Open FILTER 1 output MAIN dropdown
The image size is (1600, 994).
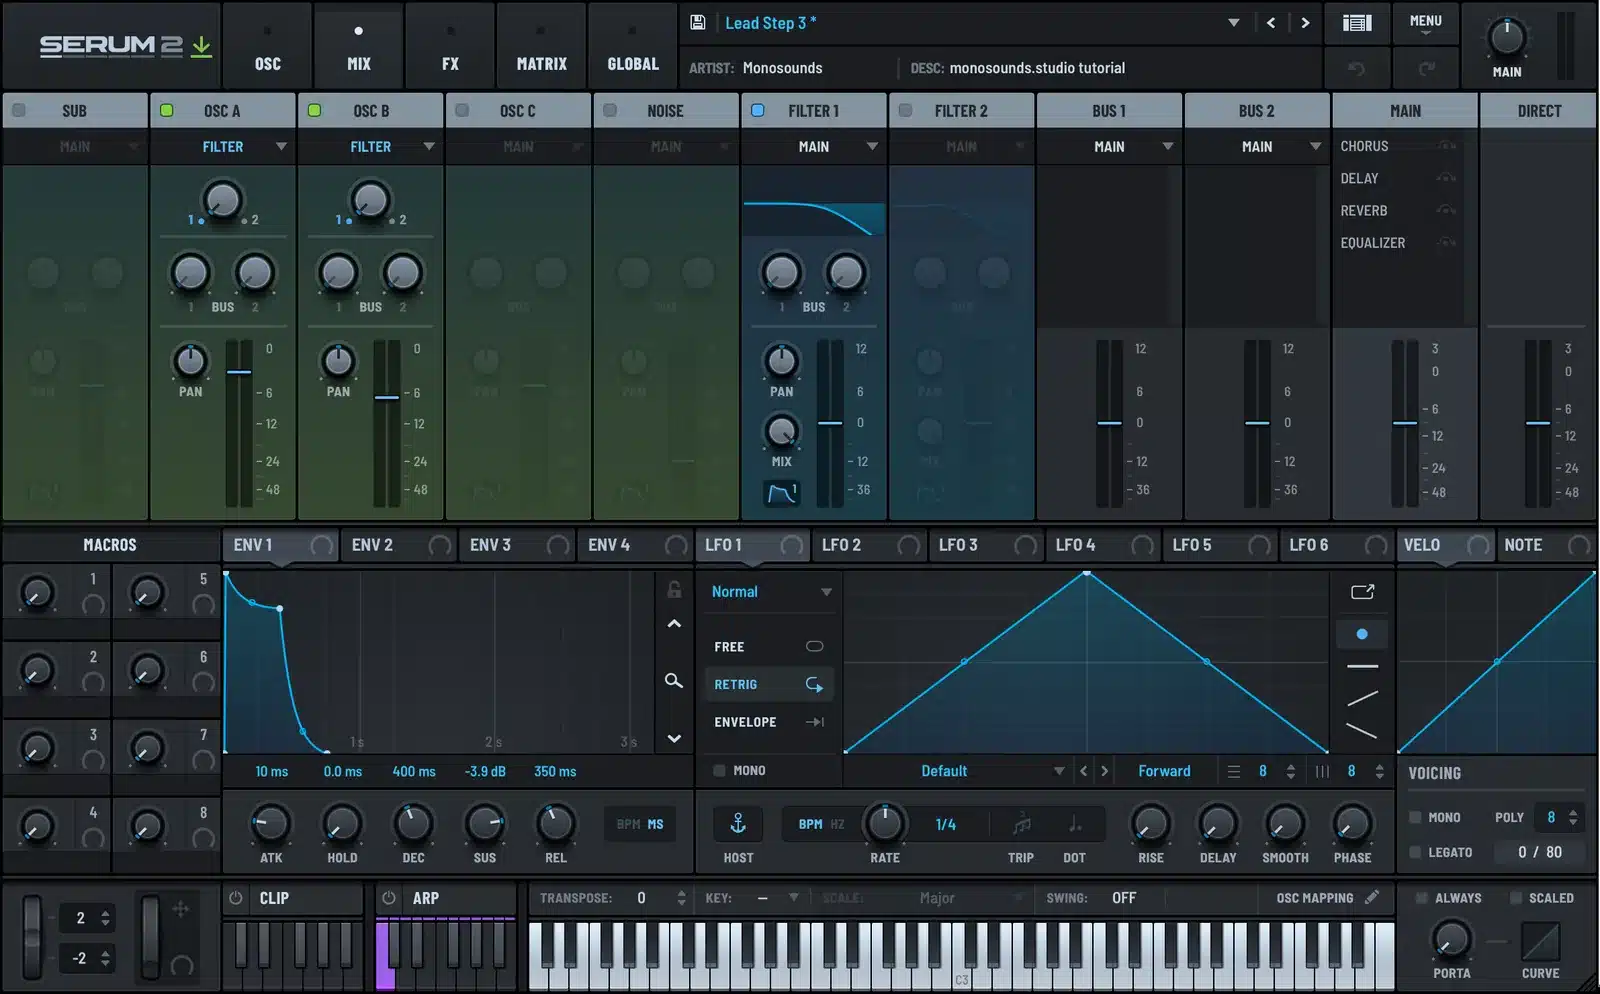point(814,147)
